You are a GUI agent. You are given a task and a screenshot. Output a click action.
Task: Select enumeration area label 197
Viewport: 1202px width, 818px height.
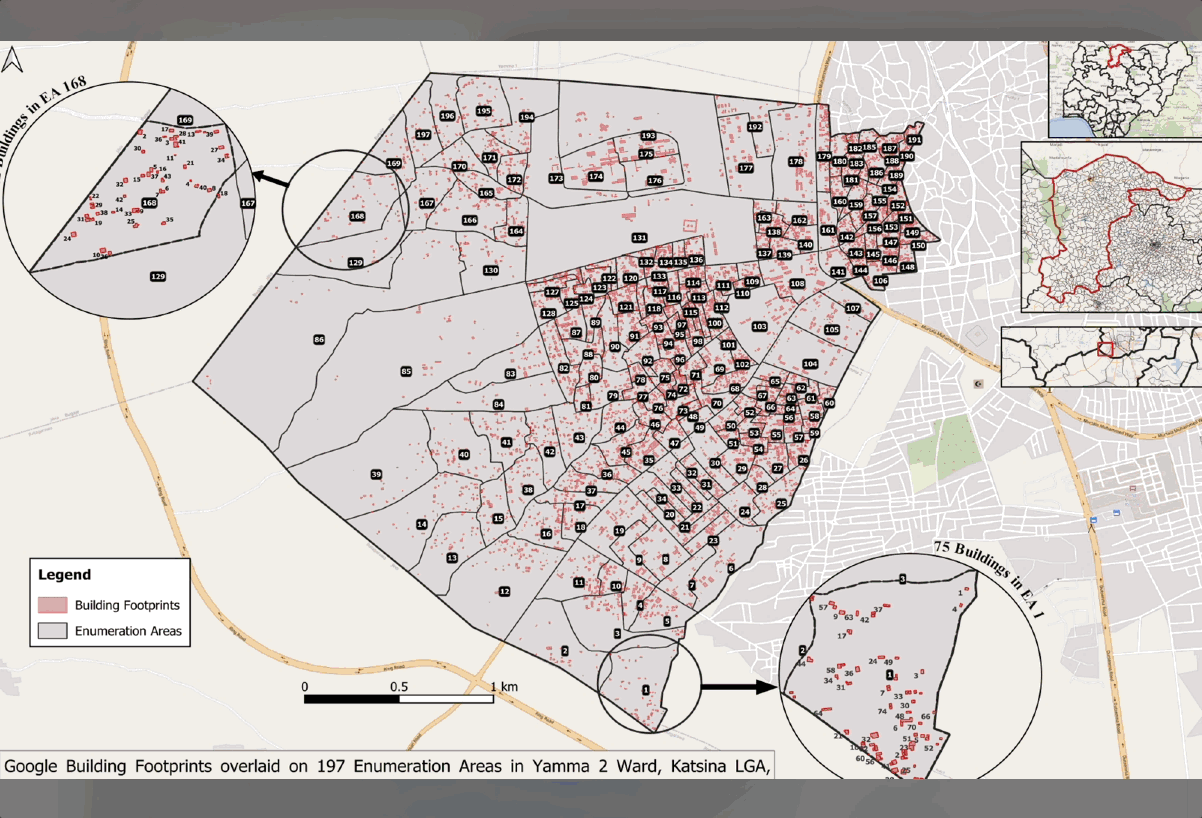(423, 134)
